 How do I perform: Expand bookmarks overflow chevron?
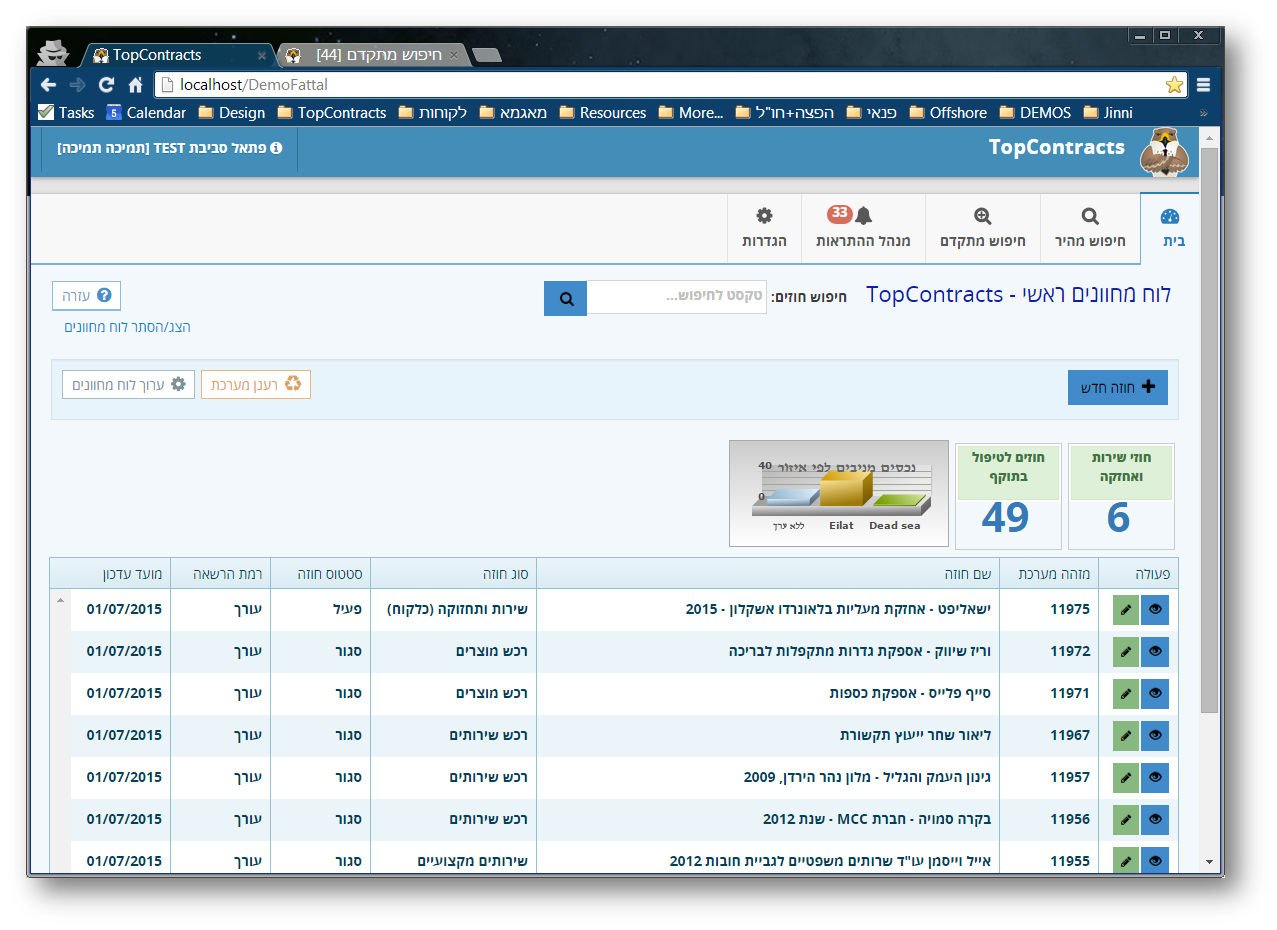click(x=1203, y=114)
